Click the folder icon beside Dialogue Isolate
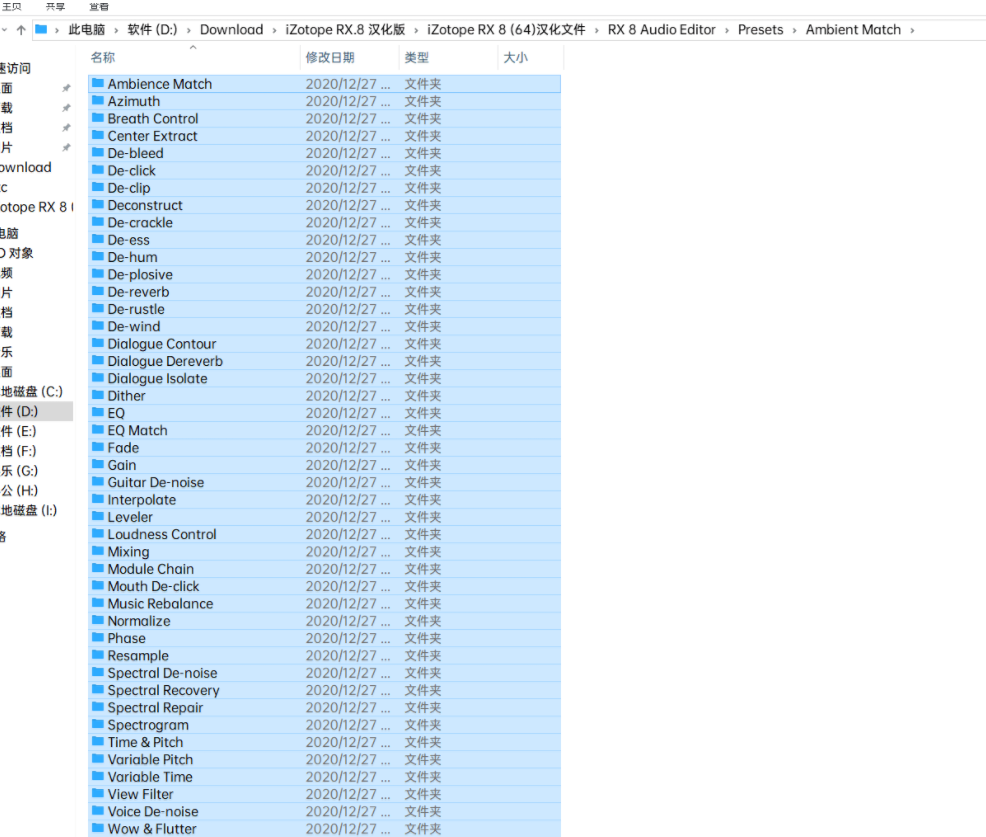Image resolution: width=986 pixels, height=837 pixels. [98, 378]
